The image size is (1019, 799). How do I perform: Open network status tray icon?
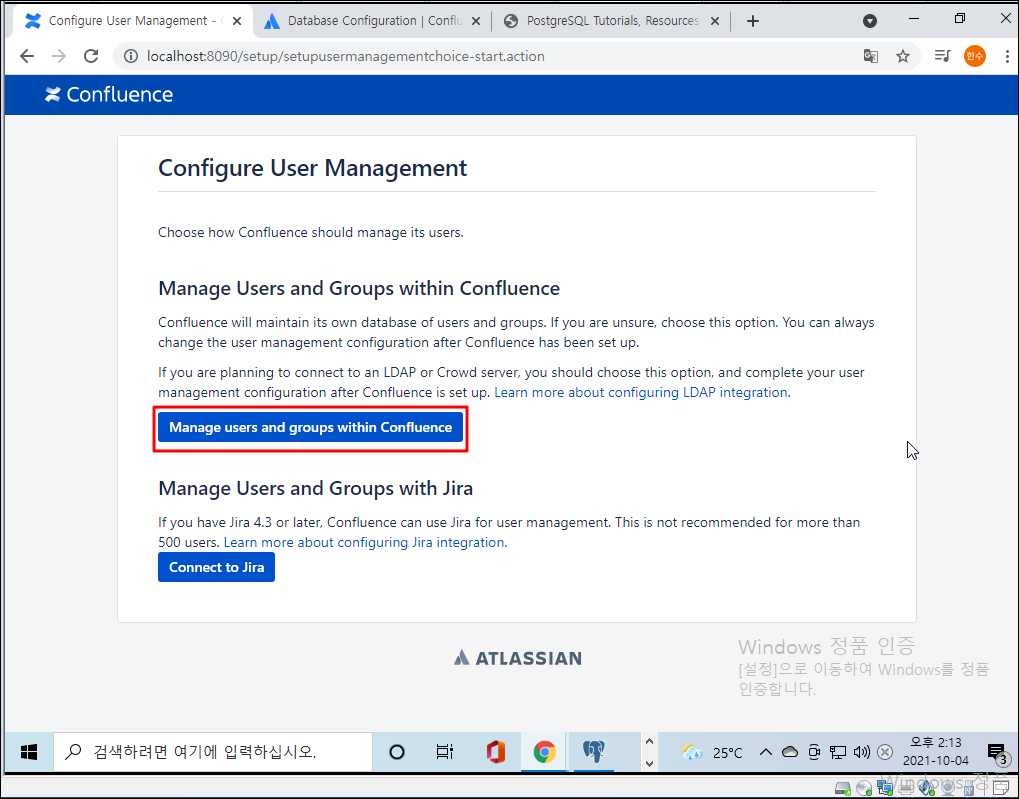pyautogui.click(x=838, y=752)
